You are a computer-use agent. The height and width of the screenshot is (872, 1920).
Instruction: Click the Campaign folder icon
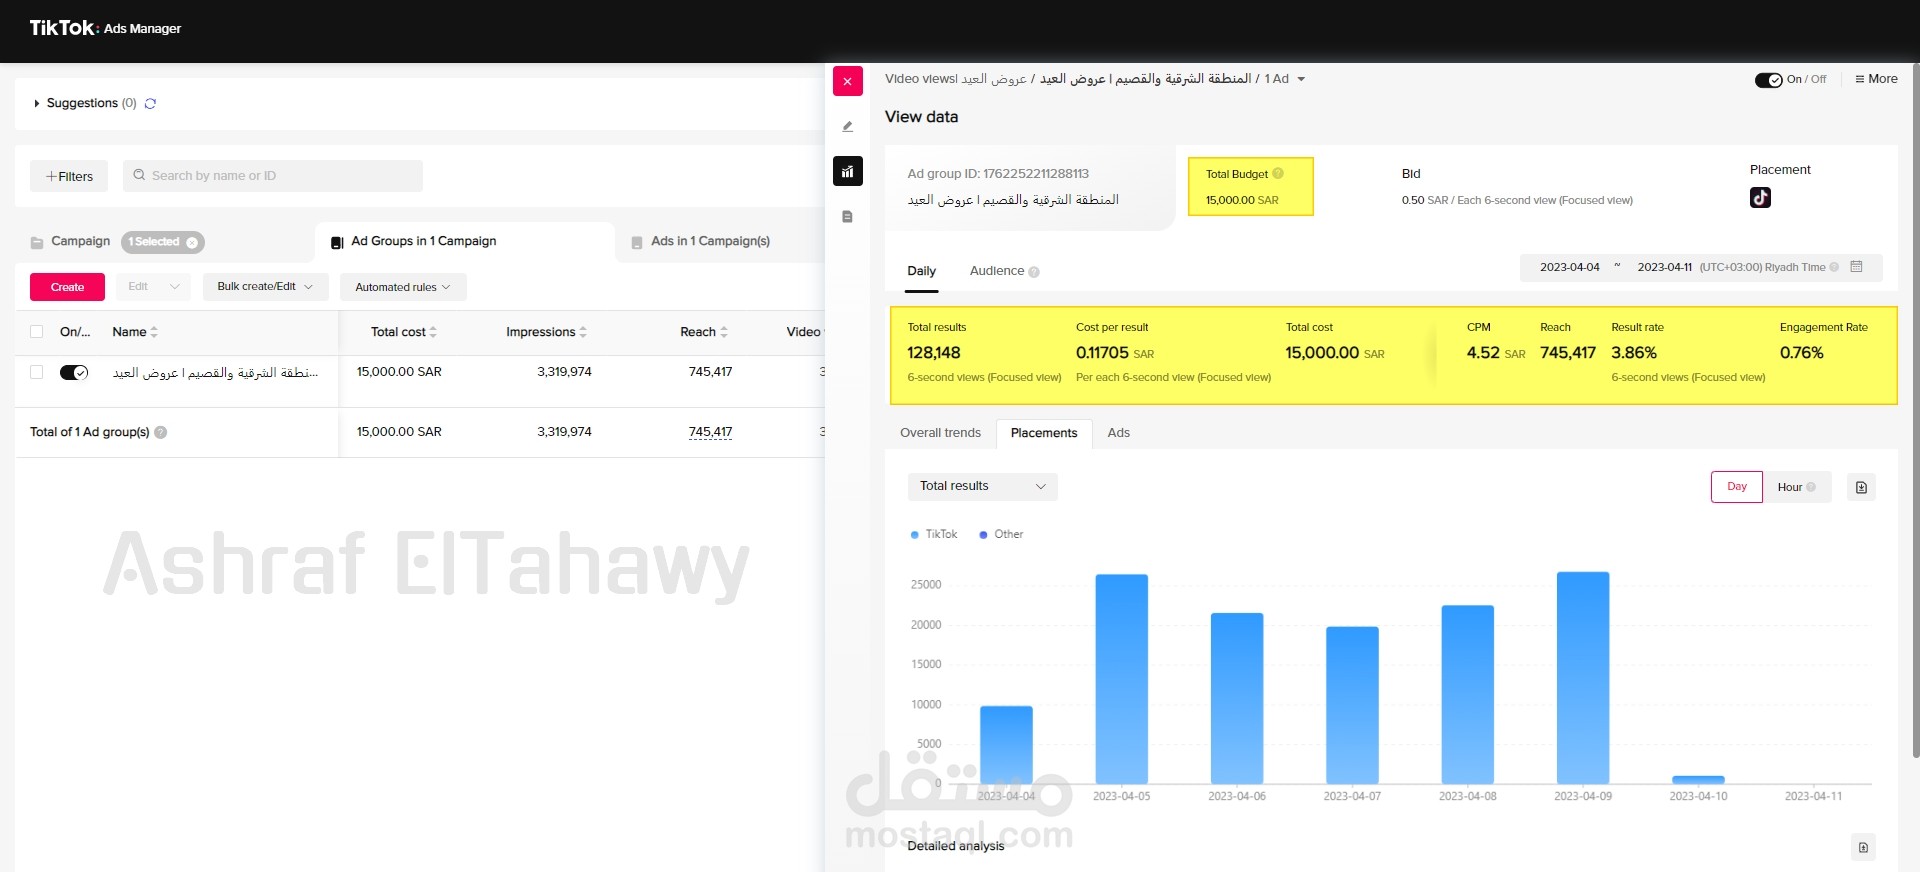point(37,242)
